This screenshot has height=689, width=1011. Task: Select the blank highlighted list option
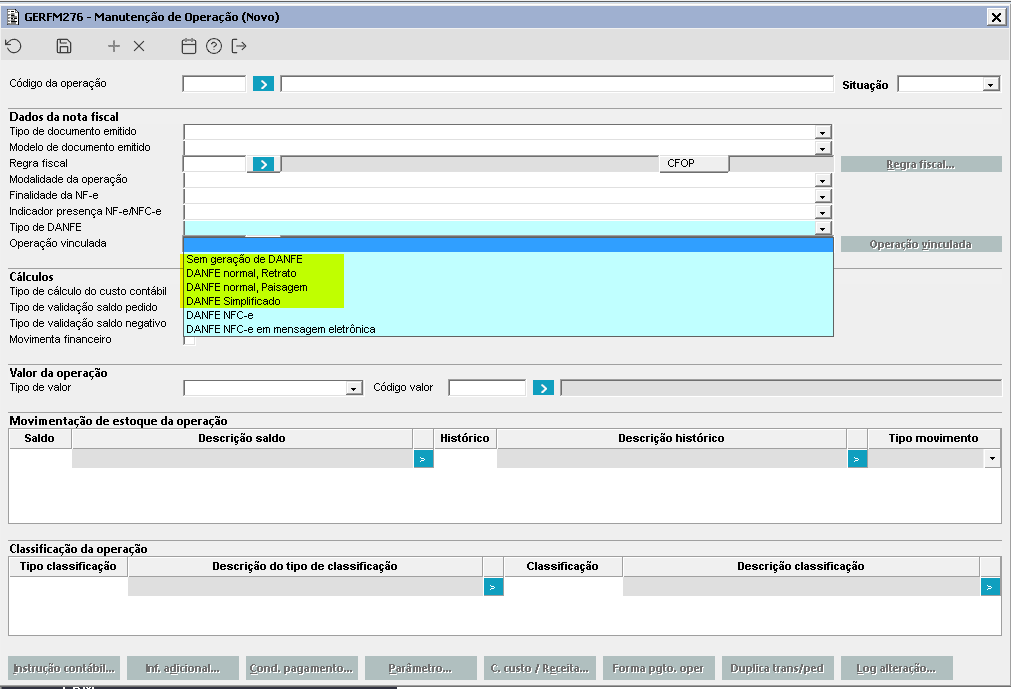[x=508, y=245]
